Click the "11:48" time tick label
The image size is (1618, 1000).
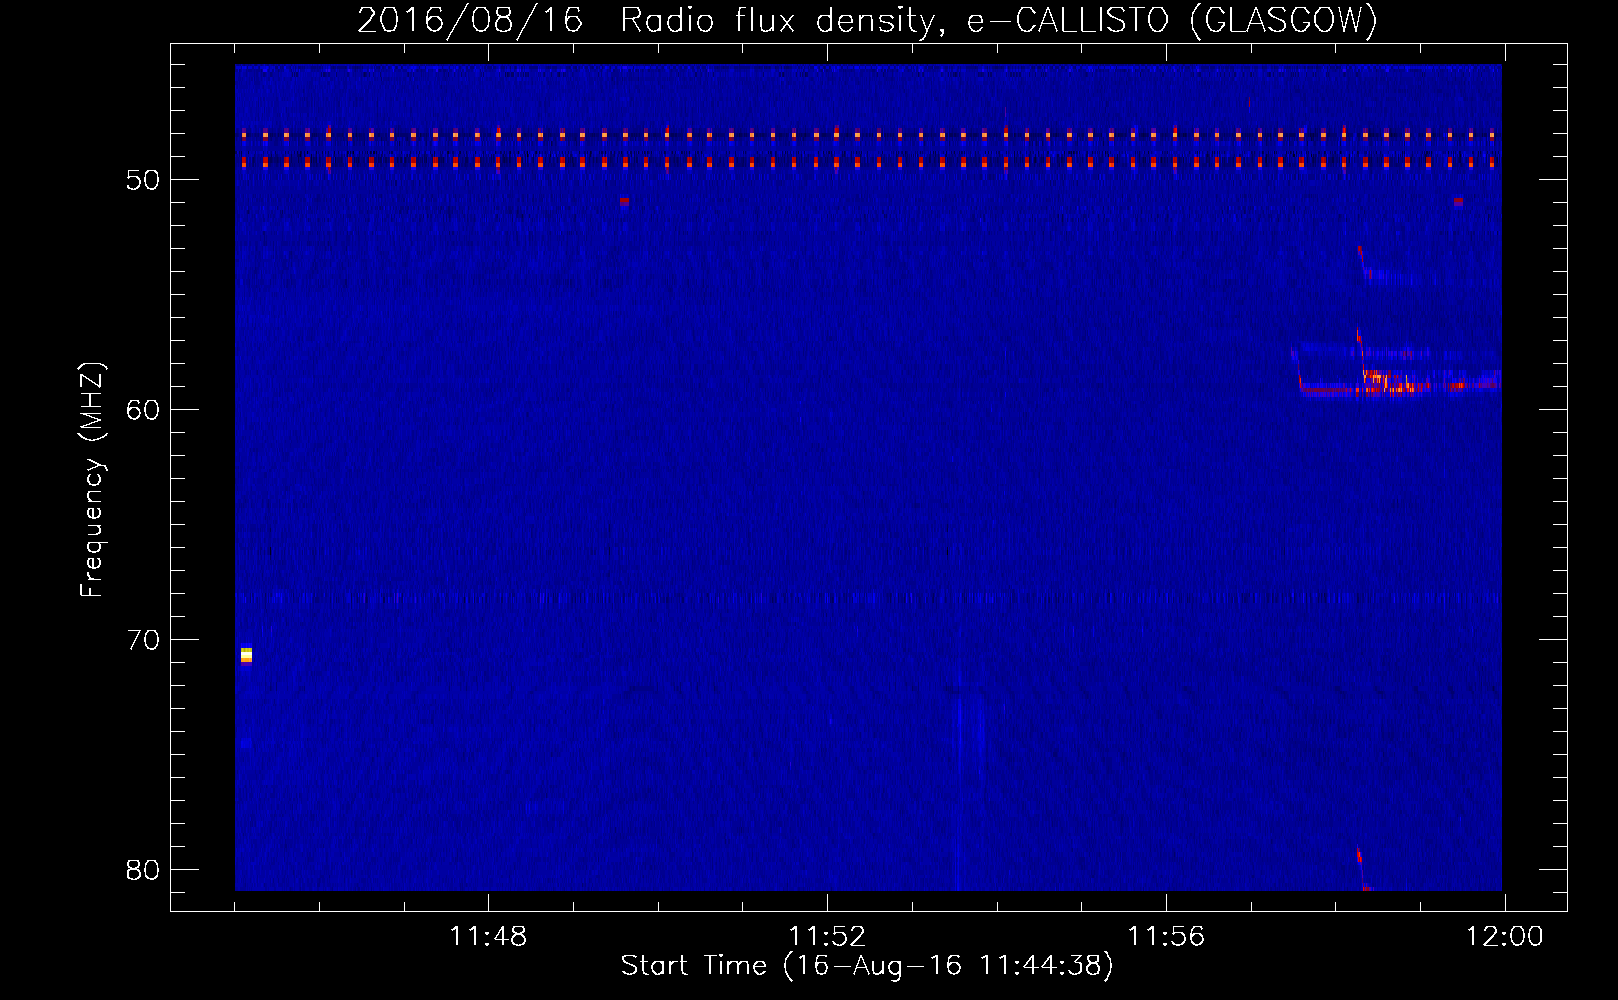(488, 937)
